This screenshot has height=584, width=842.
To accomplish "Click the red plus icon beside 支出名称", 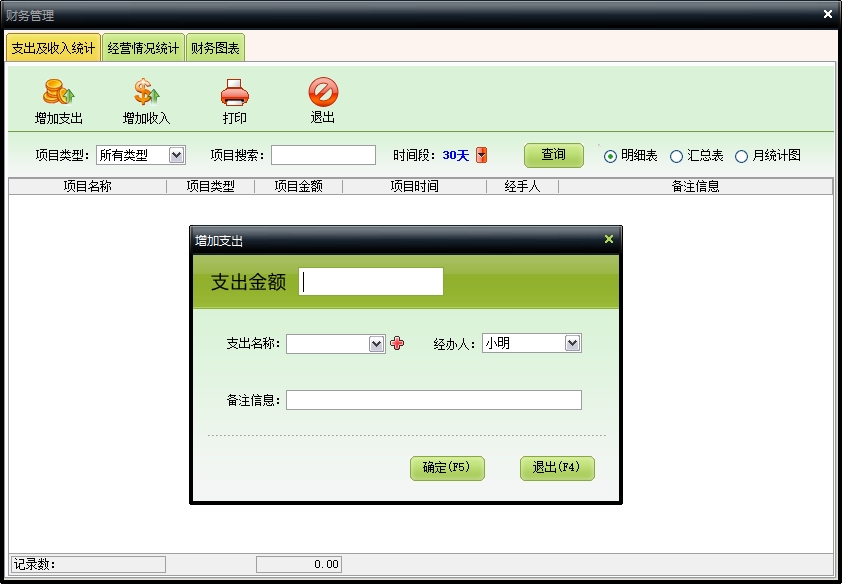I will [x=397, y=343].
